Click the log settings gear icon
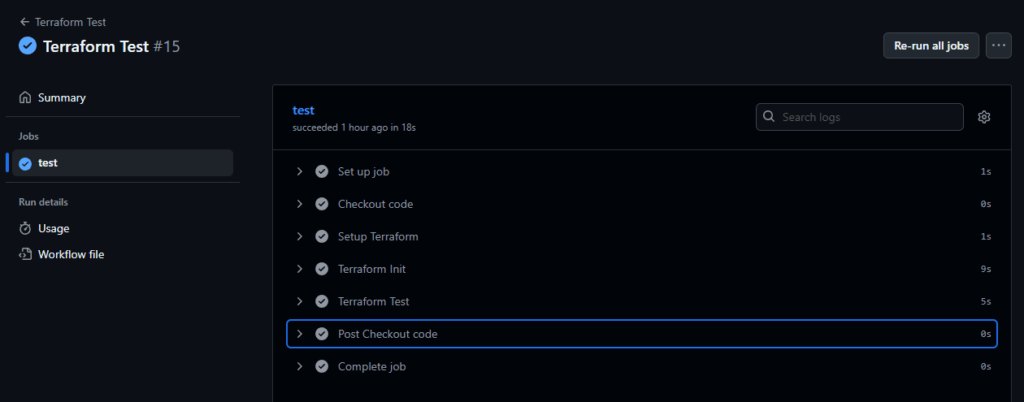Image resolution: width=1024 pixels, height=402 pixels. 984,117
